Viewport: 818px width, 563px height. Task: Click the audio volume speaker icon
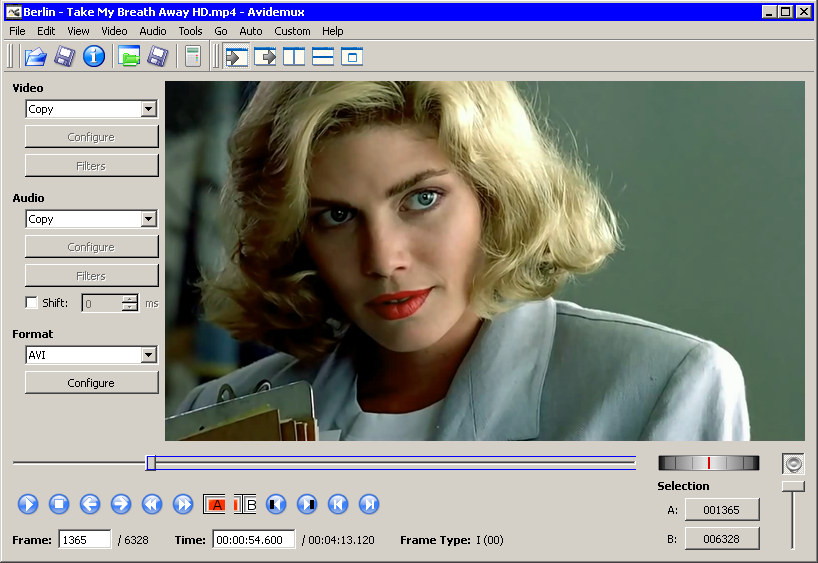tap(793, 463)
